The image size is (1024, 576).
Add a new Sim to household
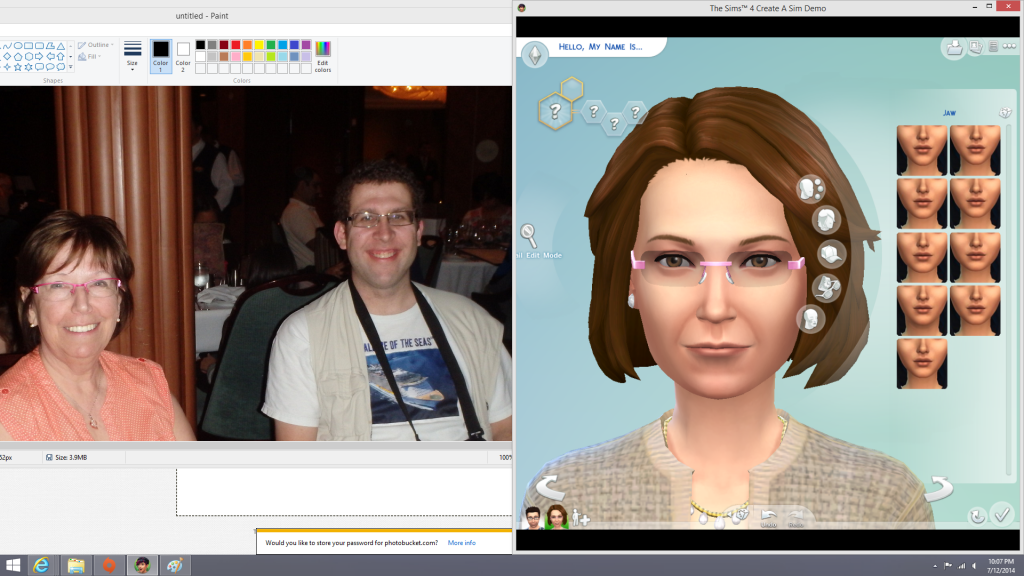tap(581, 519)
